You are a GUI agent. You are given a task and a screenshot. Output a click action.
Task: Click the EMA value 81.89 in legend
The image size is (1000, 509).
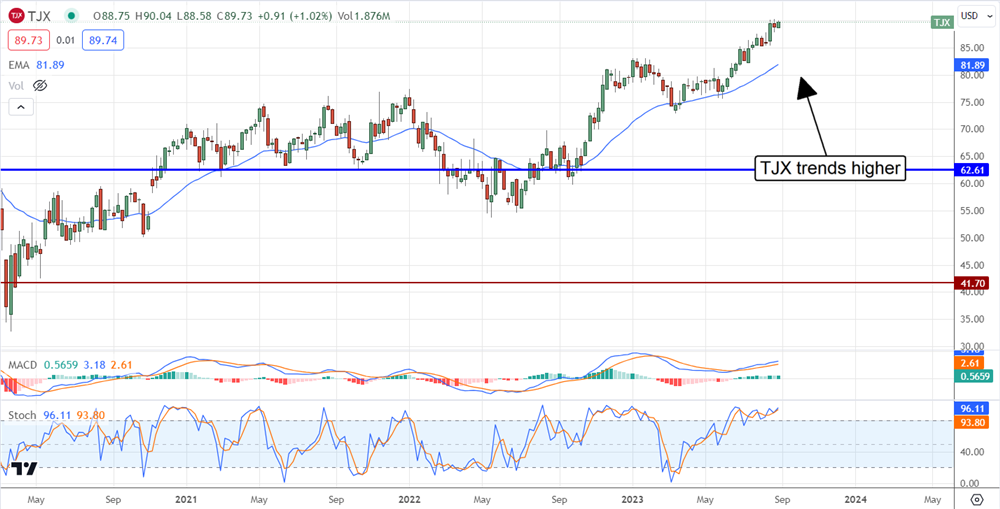(49, 65)
